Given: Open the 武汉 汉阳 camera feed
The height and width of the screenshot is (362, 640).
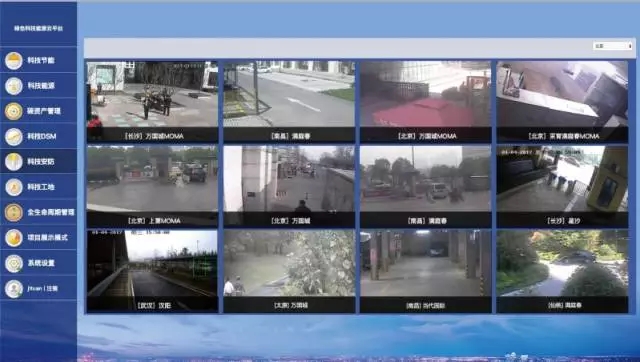Looking at the screenshot, I should 152,271.
